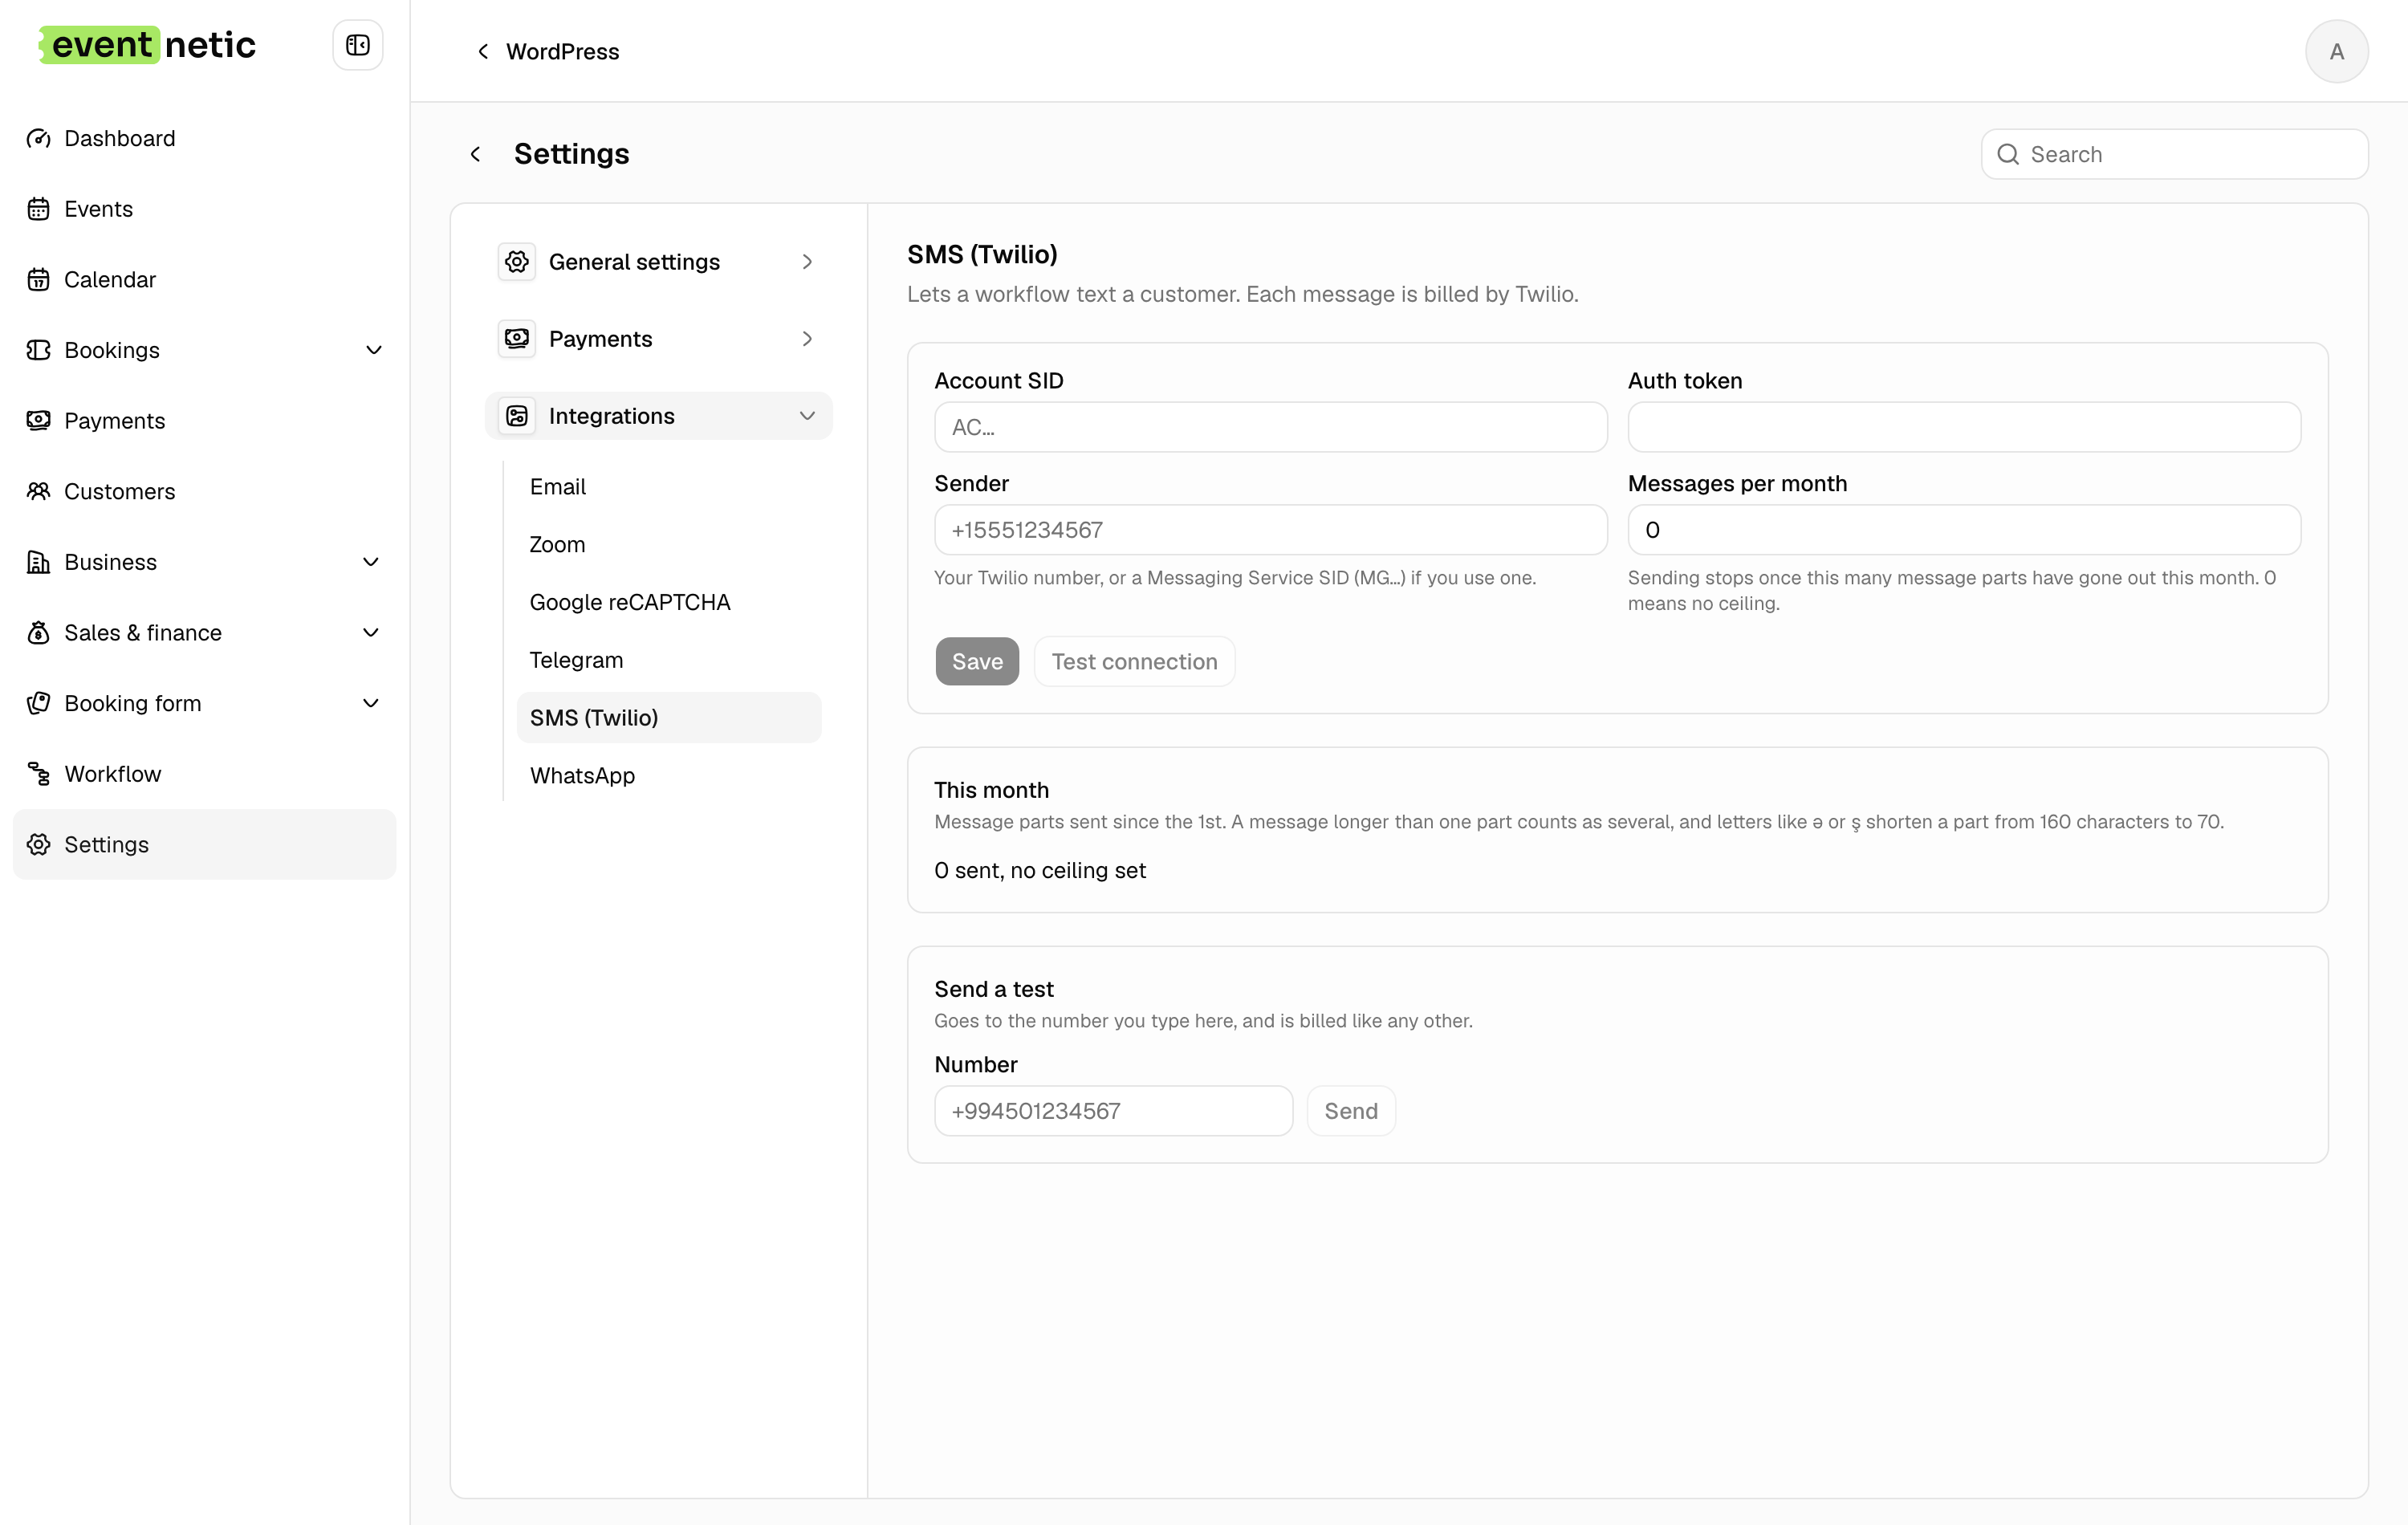Click the Events calendar icon

tap(38, 209)
